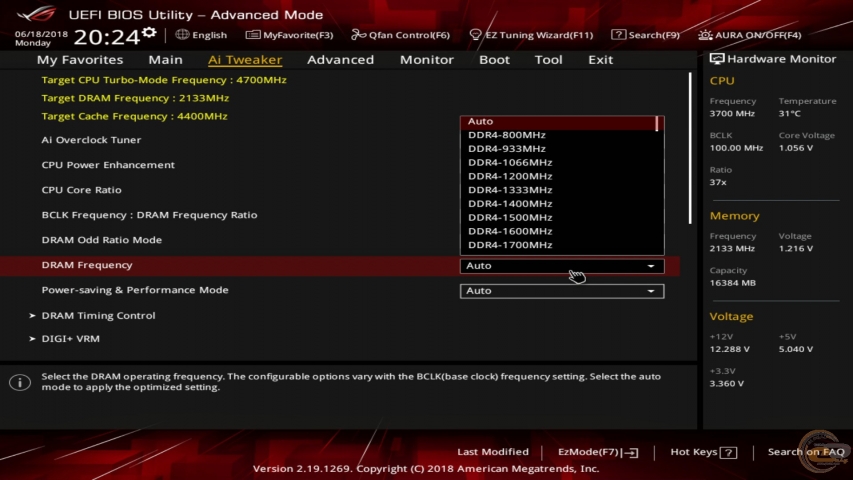Switch to Main tab
Viewport: 853px width, 480px height.
pyautogui.click(x=165, y=59)
